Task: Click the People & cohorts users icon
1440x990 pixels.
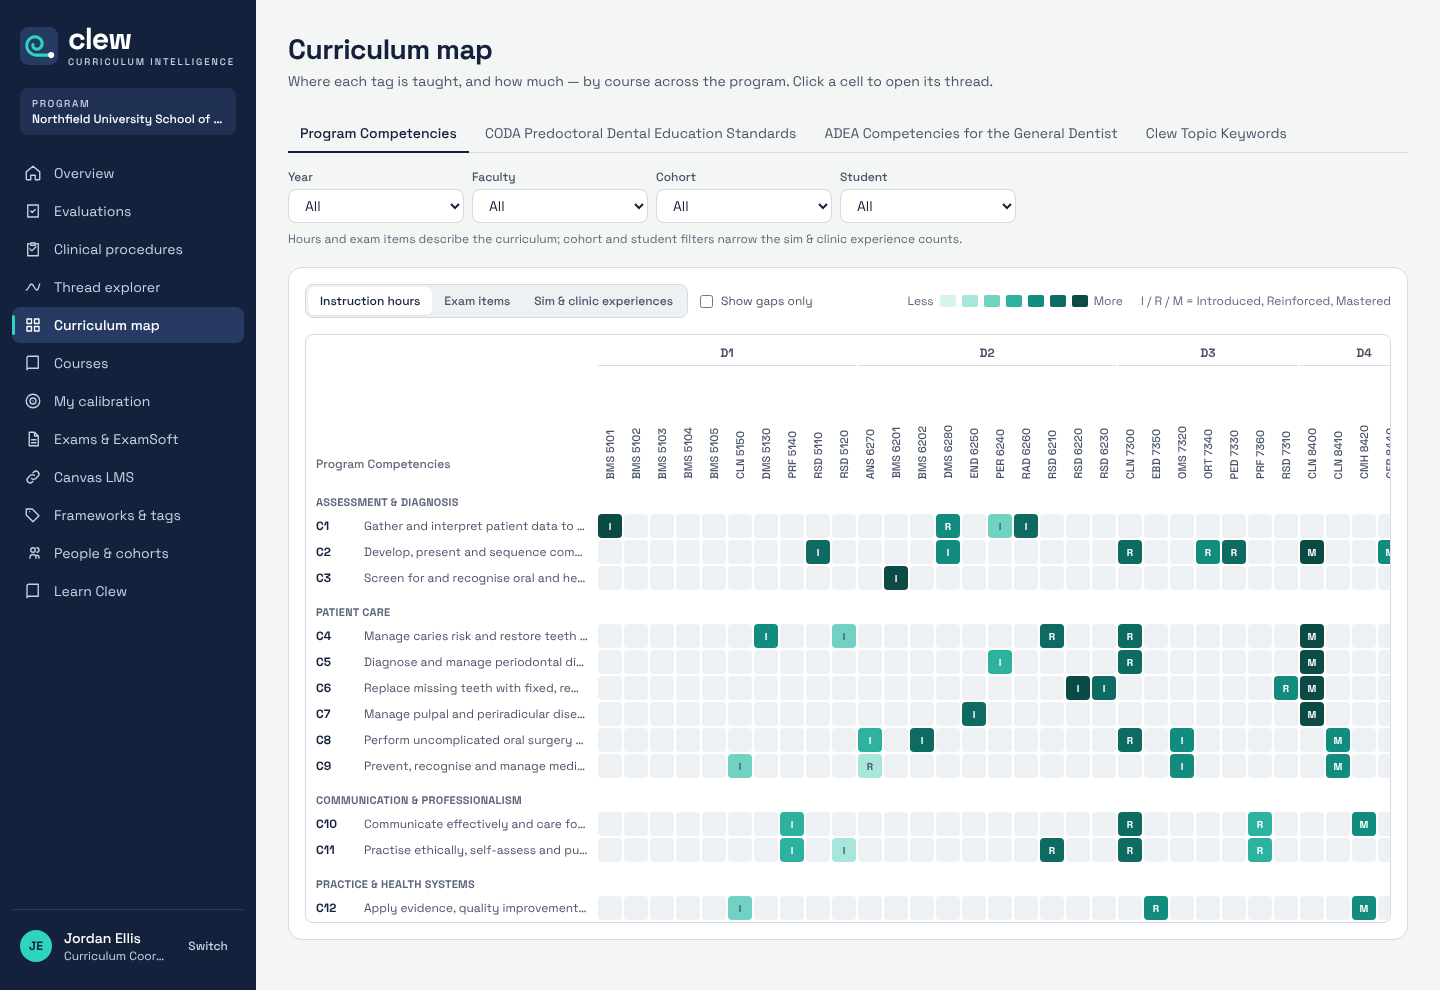Action: pyautogui.click(x=33, y=553)
